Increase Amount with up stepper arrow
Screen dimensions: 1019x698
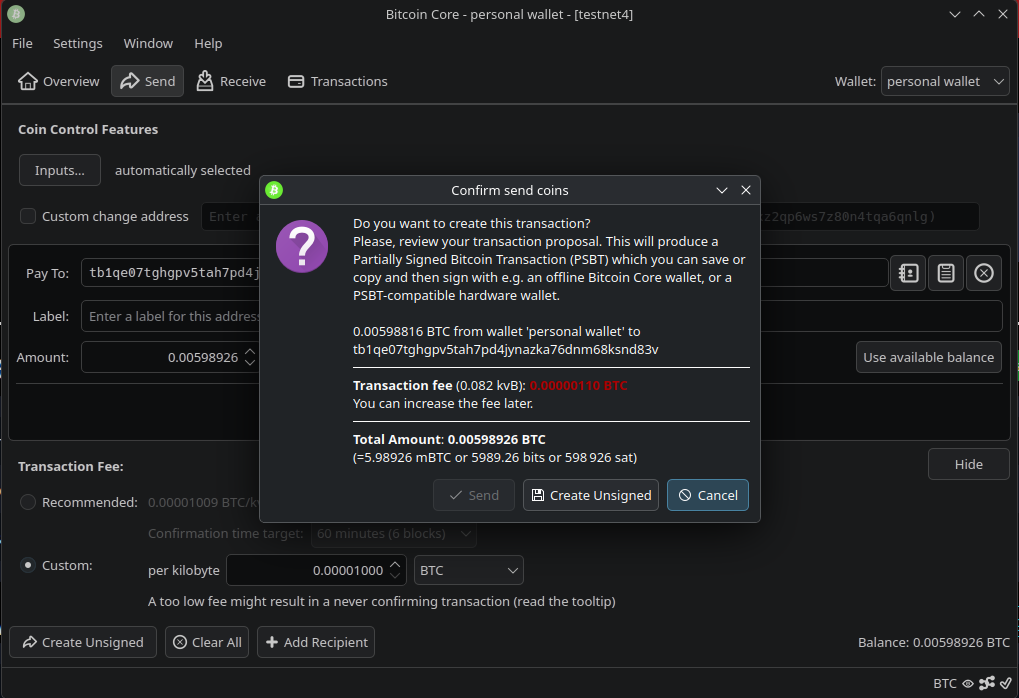(x=250, y=352)
